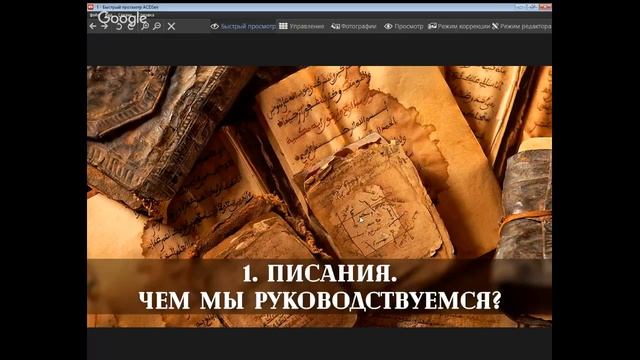Go to the previous image with left arrow
Viewport: 640px width, 360px height.
(x=93, y=26)
